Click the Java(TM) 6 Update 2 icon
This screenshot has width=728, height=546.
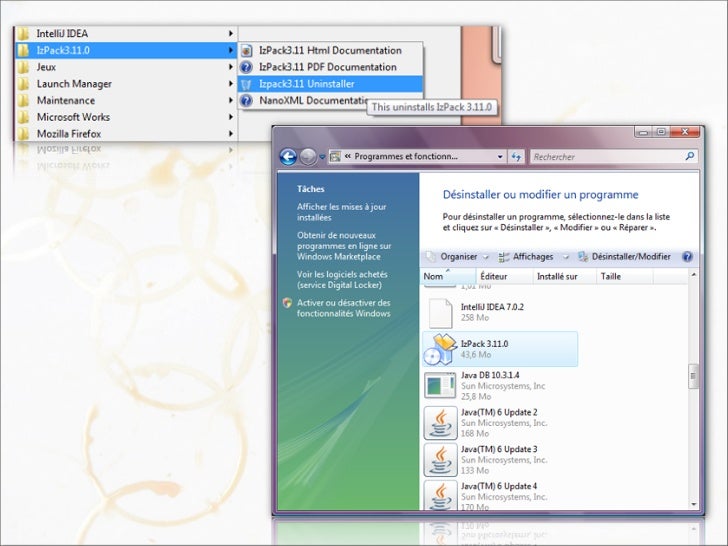440,423
